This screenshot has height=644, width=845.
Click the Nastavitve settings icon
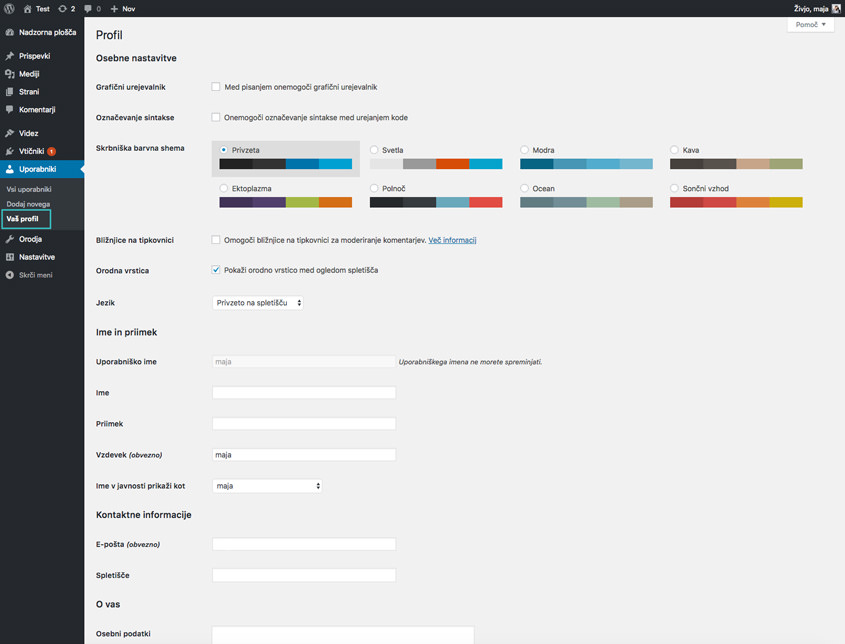tap(9, 257)
